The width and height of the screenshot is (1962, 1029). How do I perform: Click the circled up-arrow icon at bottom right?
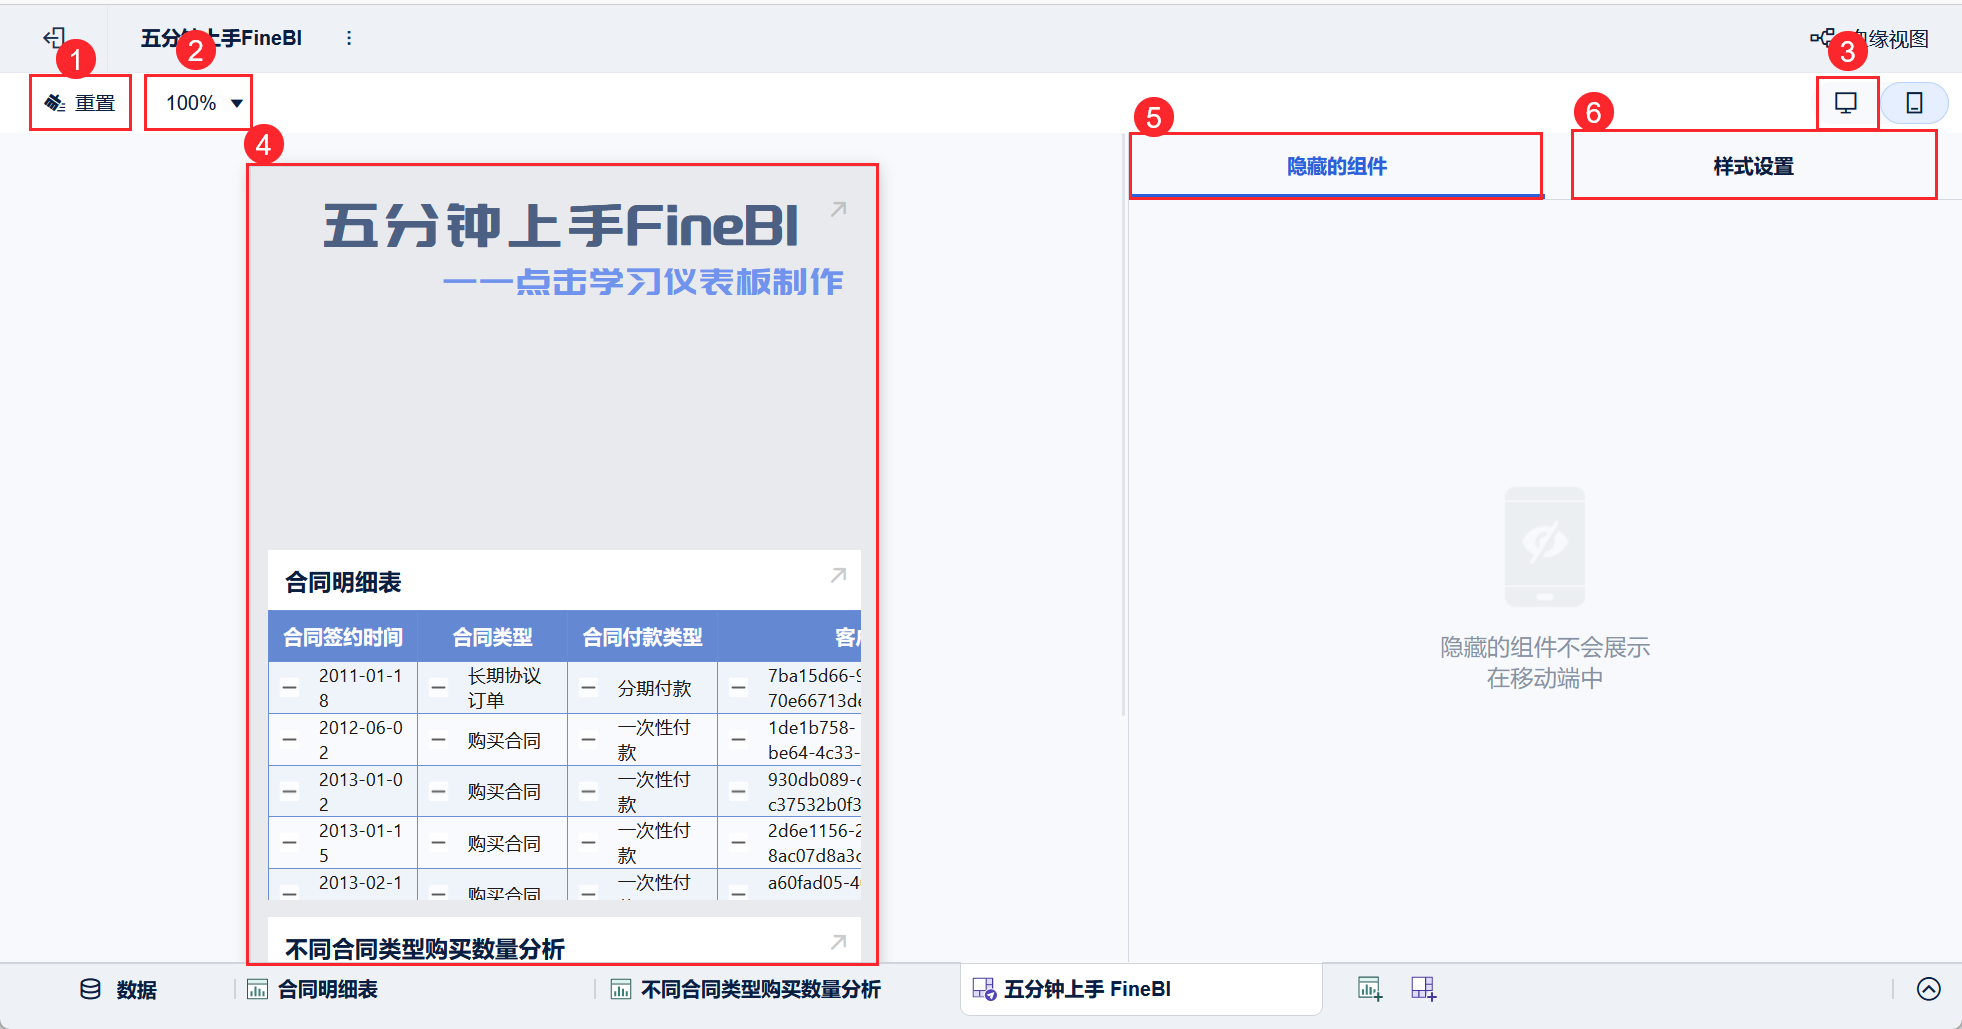pos(1929,989)
